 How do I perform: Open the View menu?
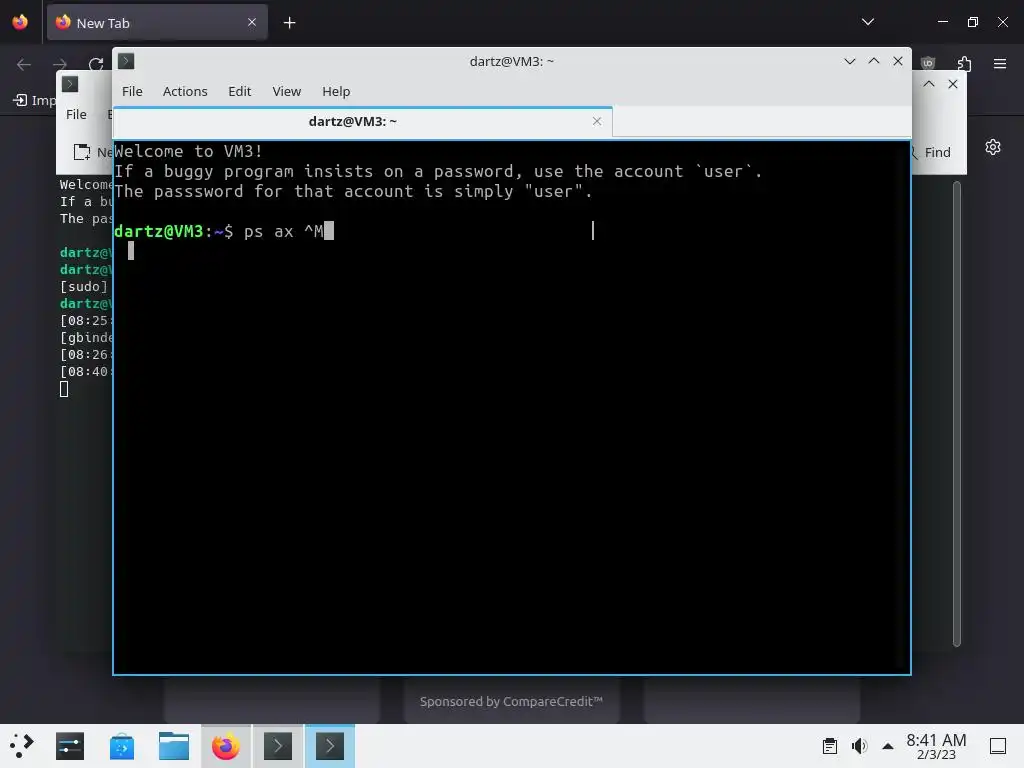pyautogui.click(x=287, y=91)
